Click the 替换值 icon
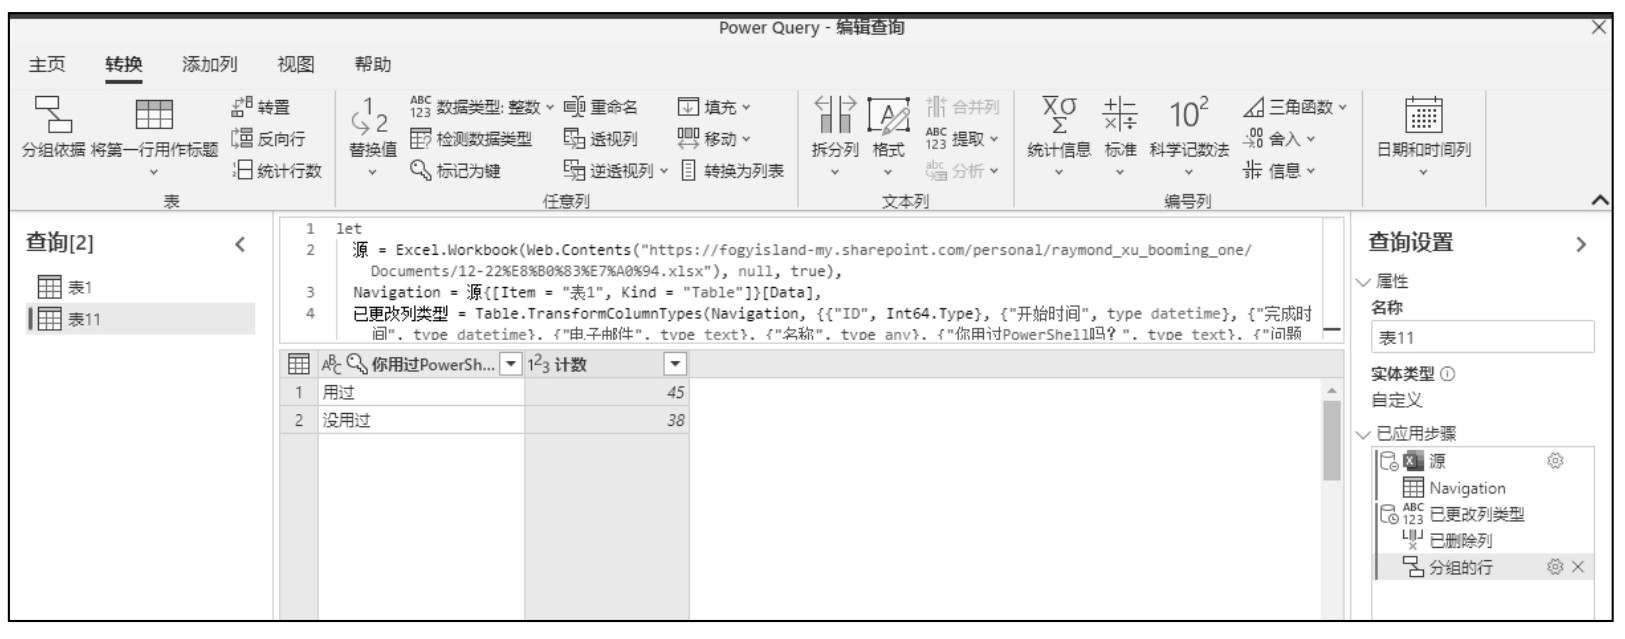The width and height of the screenshot is (1625, 639). (372, 115)
